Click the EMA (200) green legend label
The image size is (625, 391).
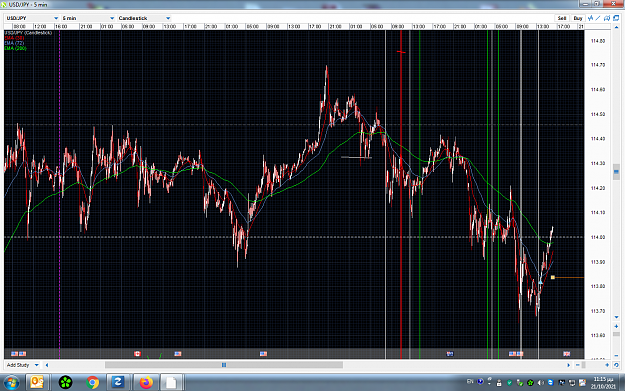click(16, 48)
